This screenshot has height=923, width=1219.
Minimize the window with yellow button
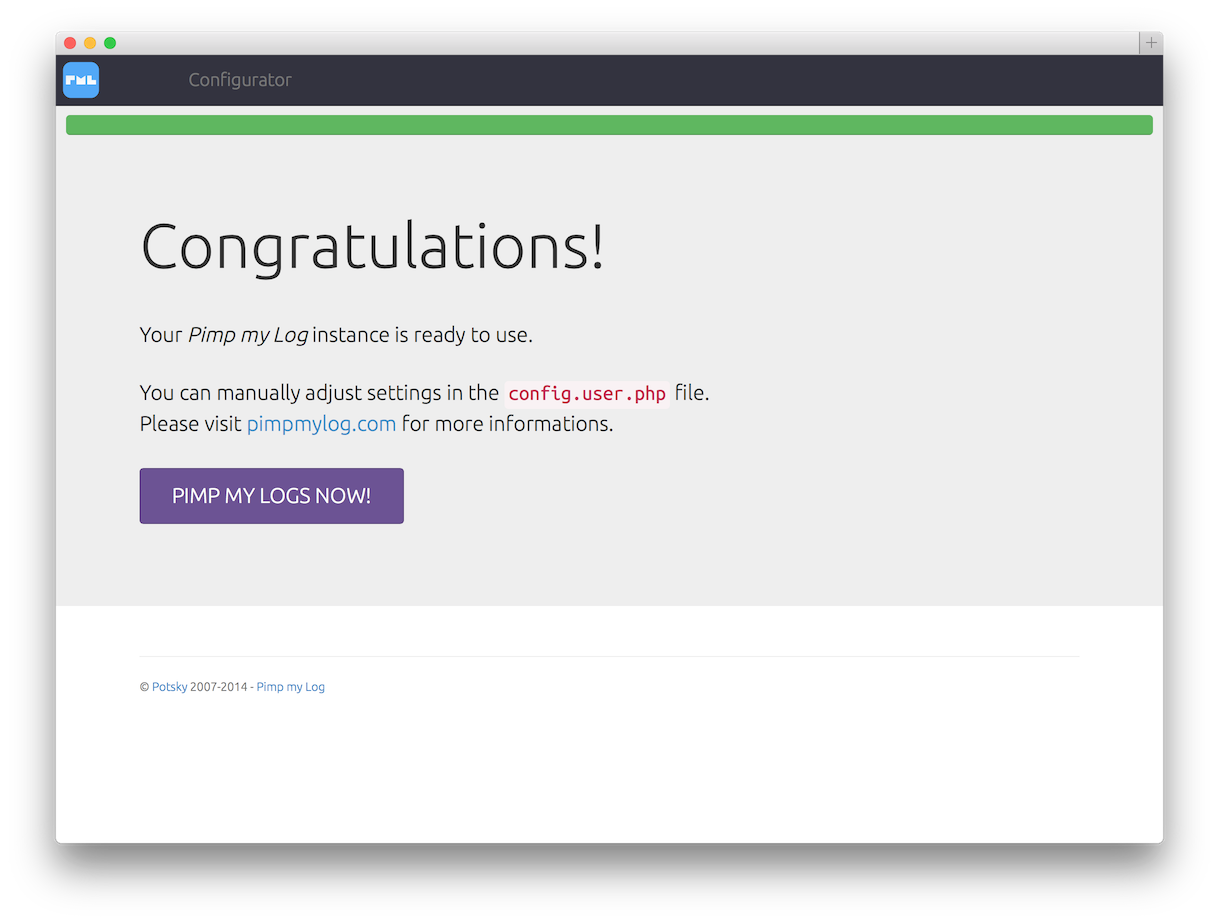(x=90, y=43)
